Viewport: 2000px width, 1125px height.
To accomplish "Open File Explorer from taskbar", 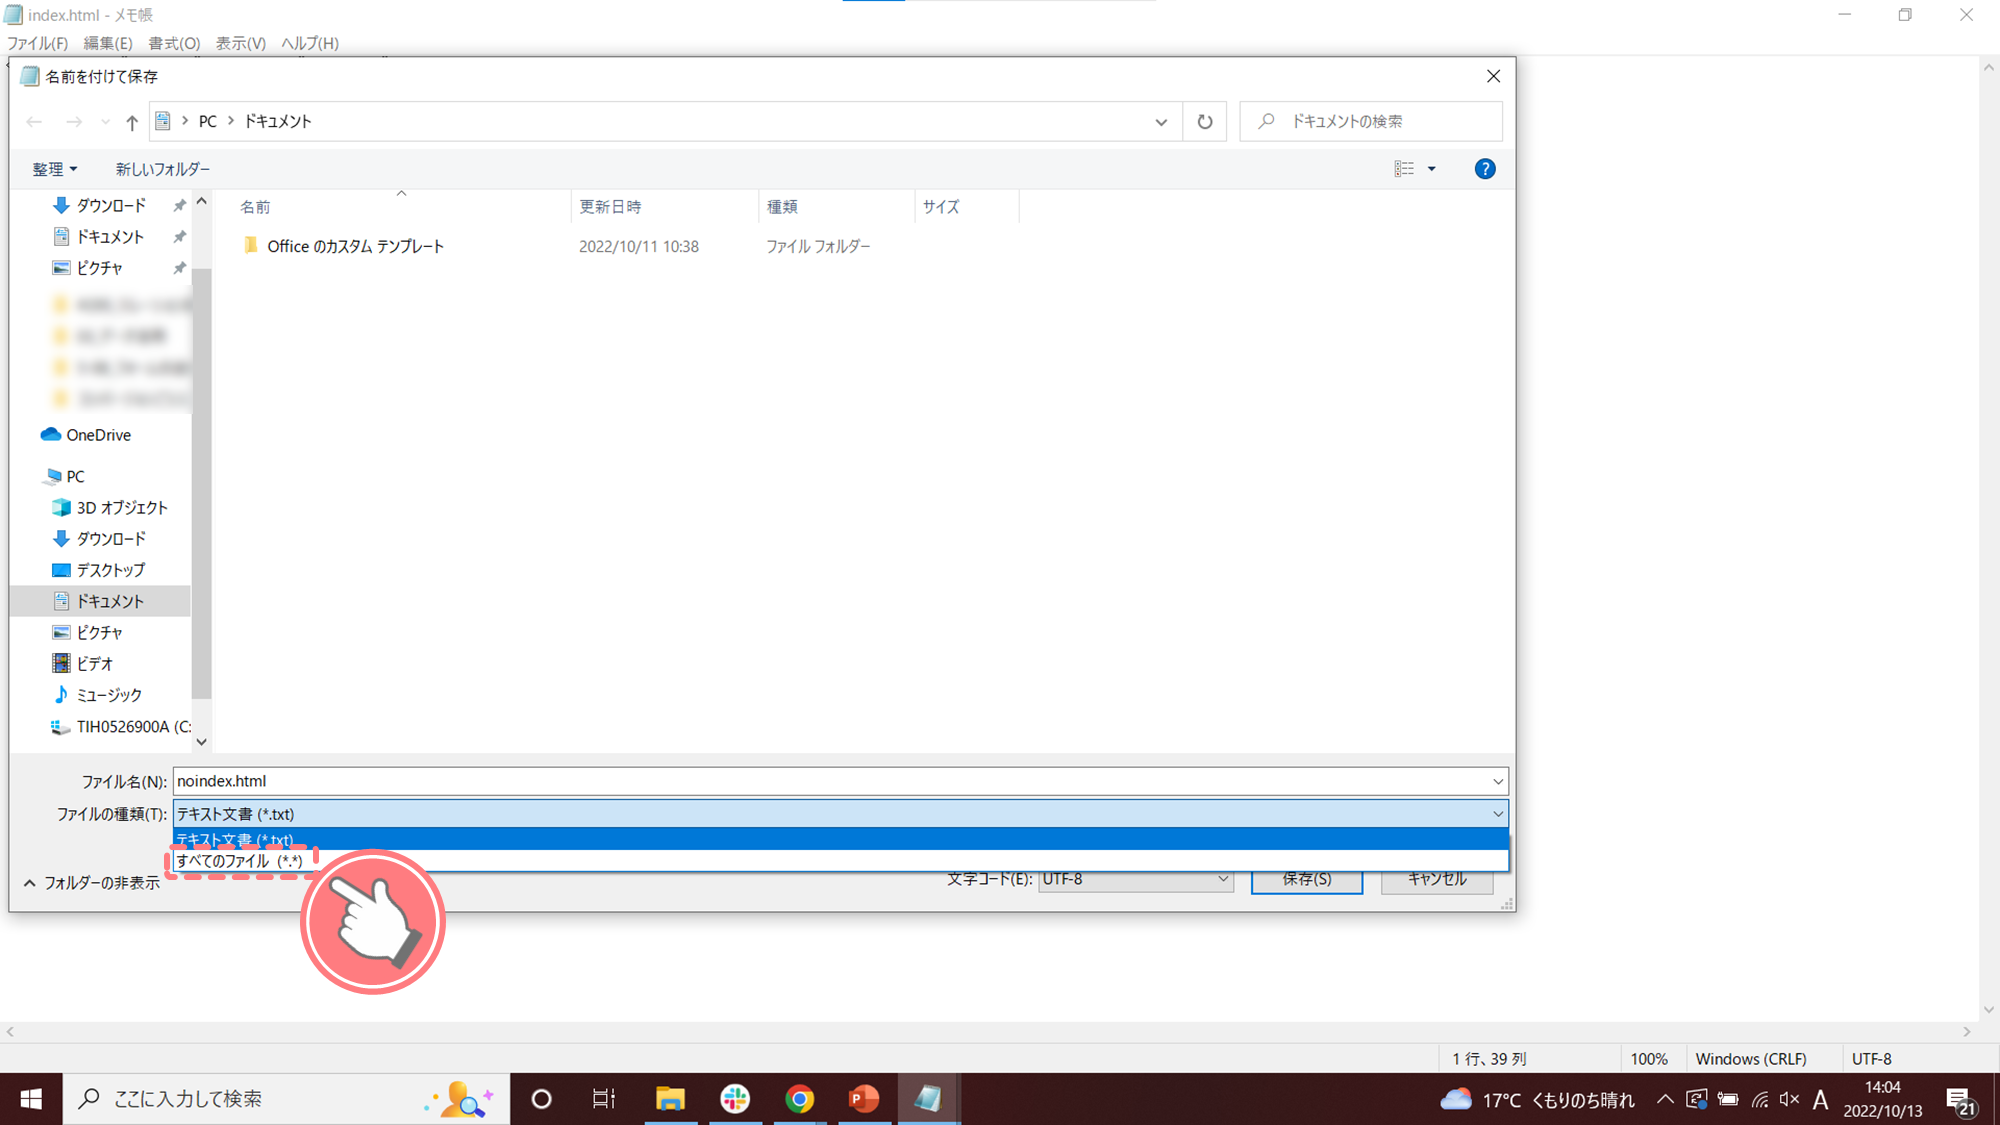I will coord(670,1099).
